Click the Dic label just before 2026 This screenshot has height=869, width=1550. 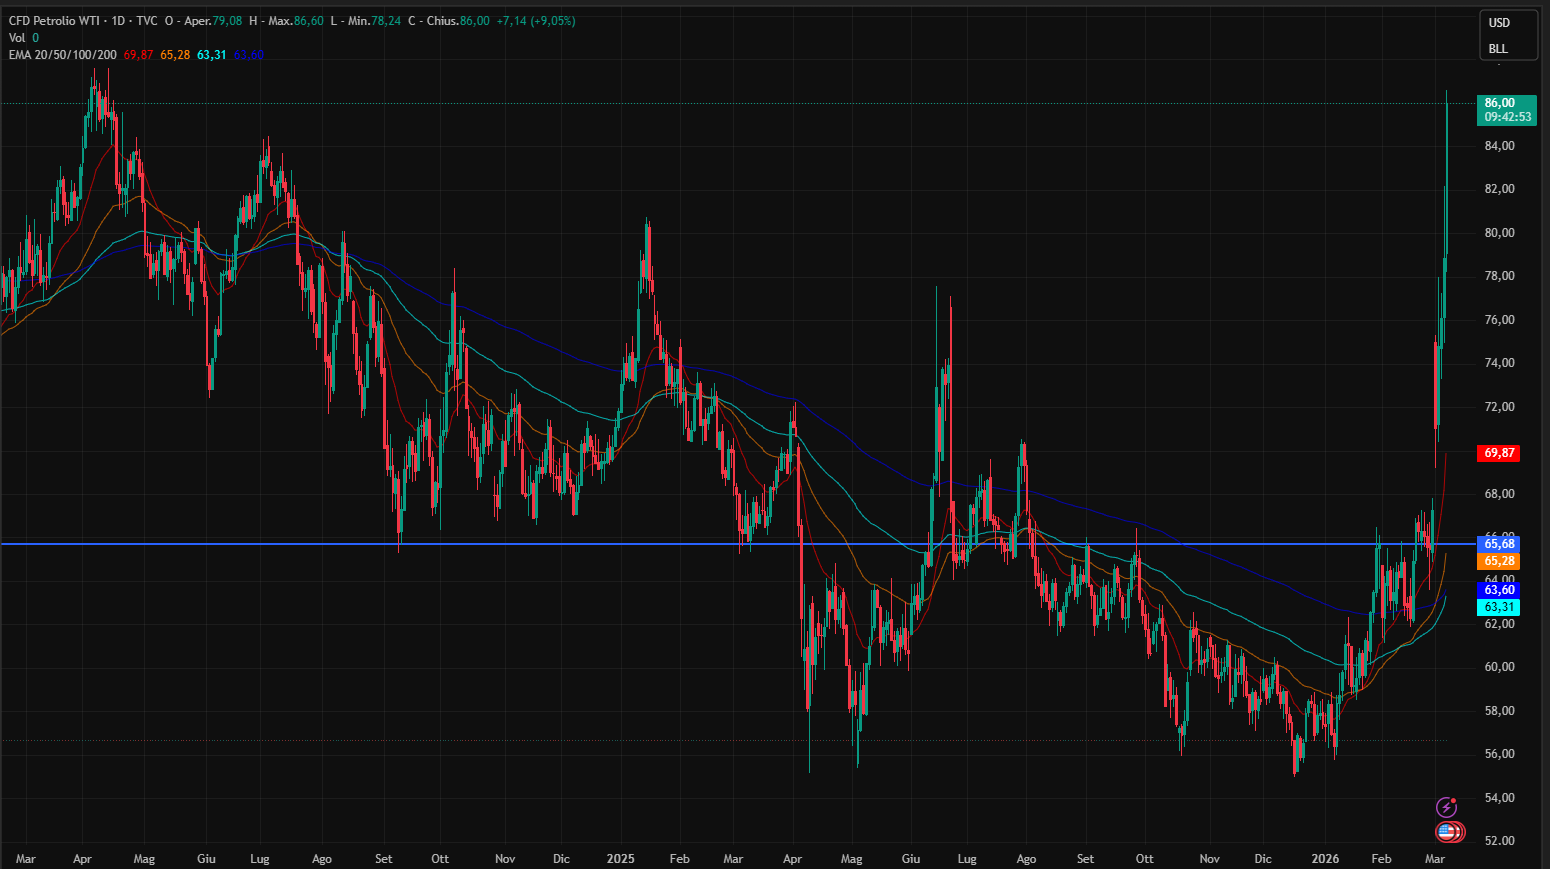[1263, 859]
